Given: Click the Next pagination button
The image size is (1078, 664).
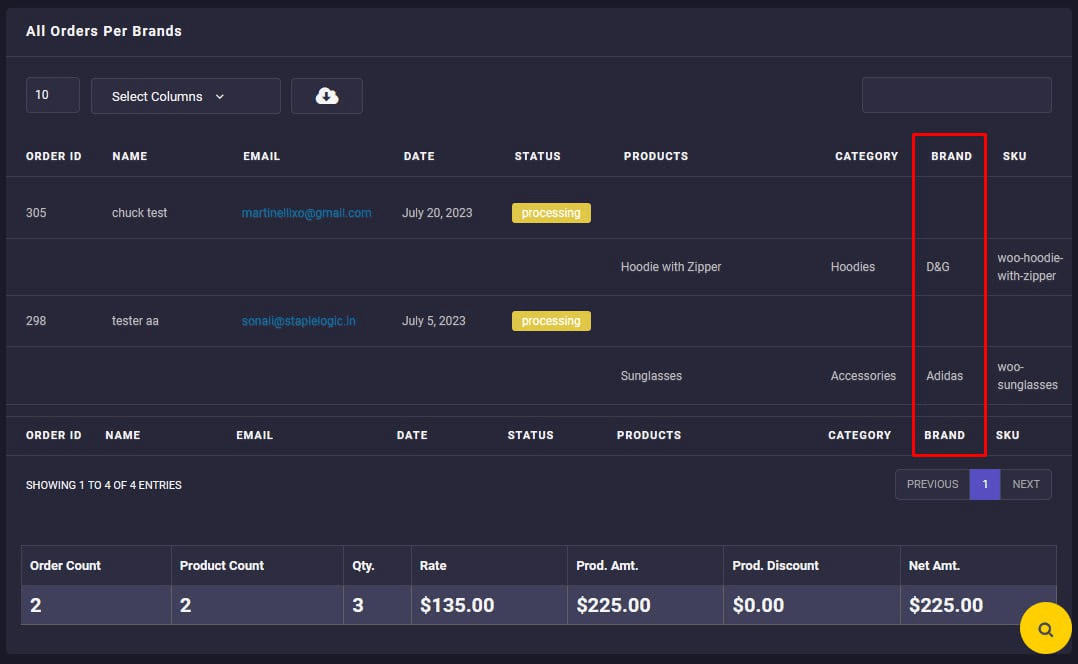Looking at the screenshot, I should [1025, 484].
